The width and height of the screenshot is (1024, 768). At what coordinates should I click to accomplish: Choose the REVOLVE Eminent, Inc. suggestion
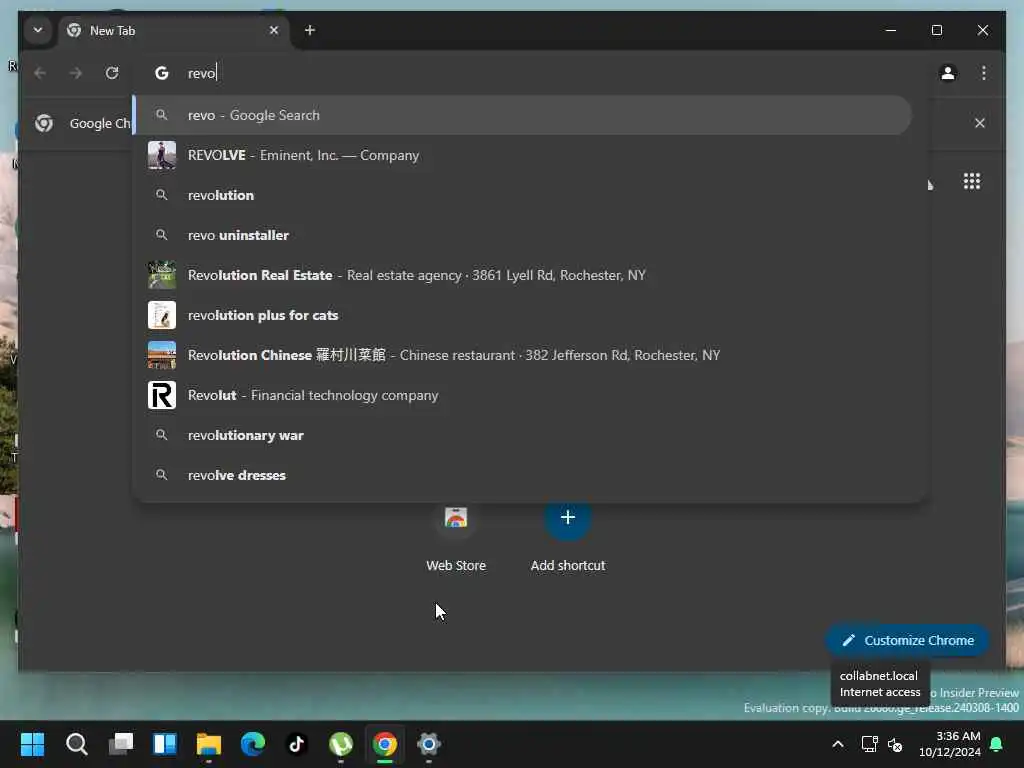[x=522, y=155]
